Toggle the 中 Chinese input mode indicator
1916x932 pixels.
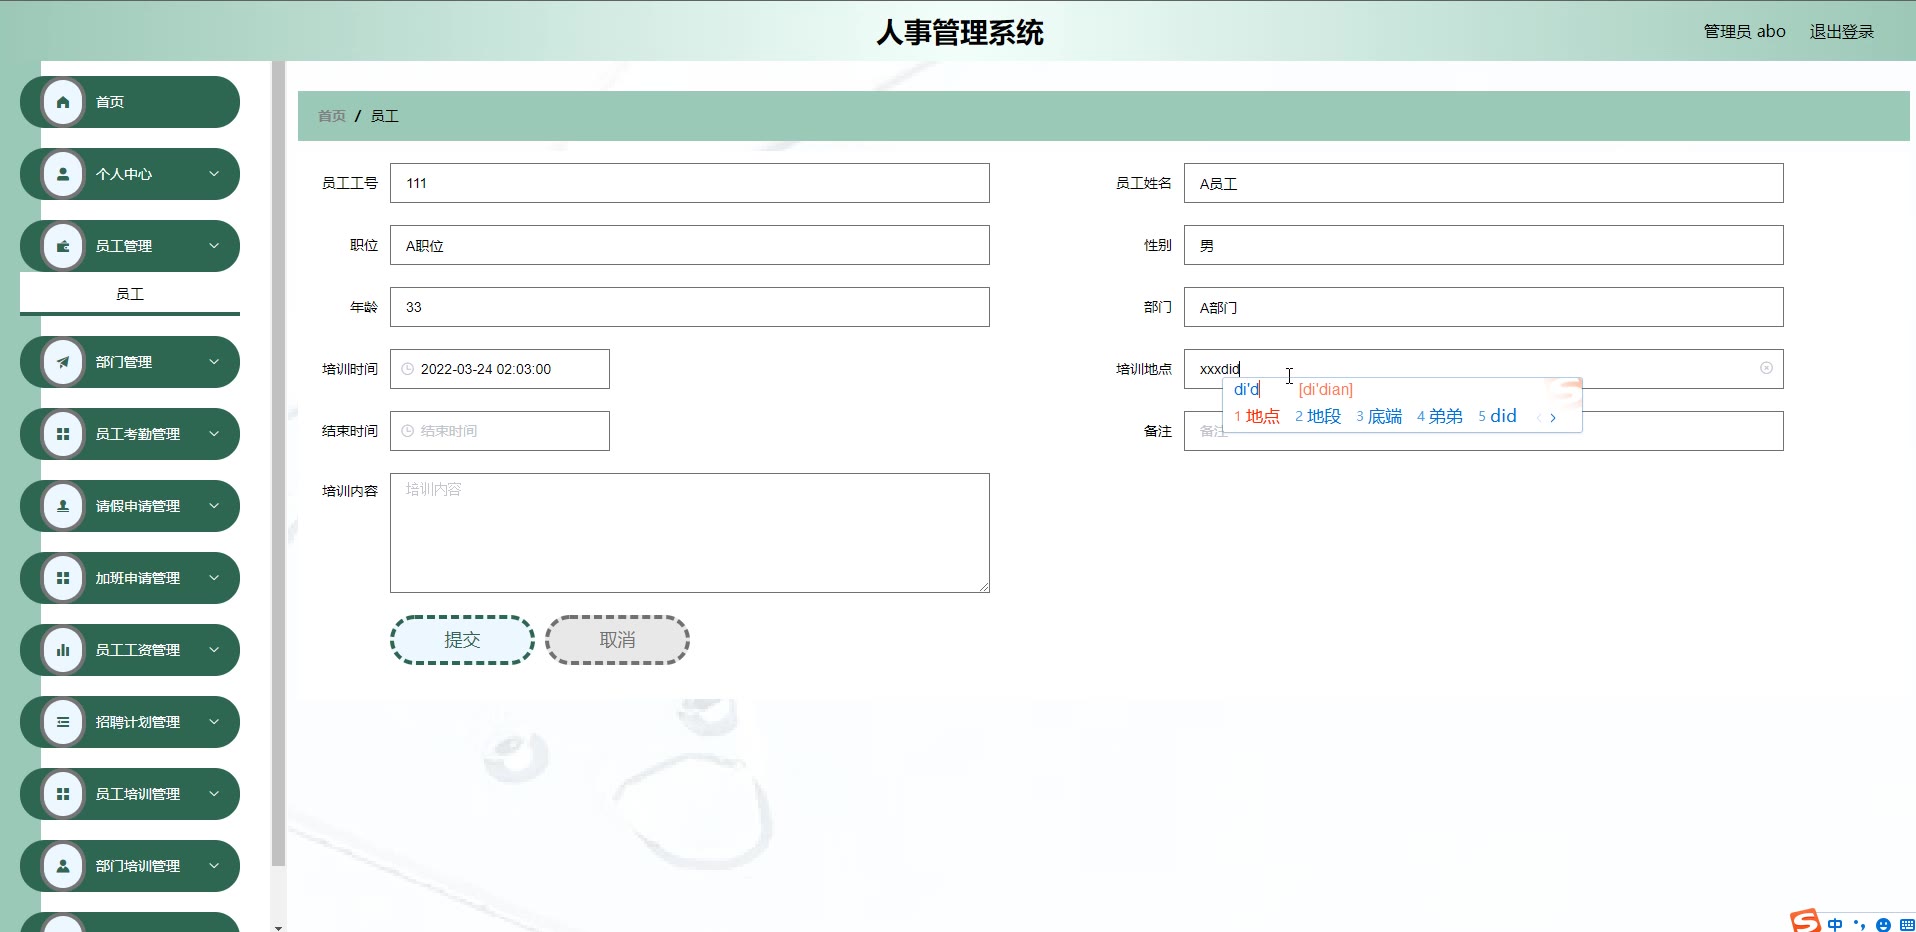(1834, 924)
